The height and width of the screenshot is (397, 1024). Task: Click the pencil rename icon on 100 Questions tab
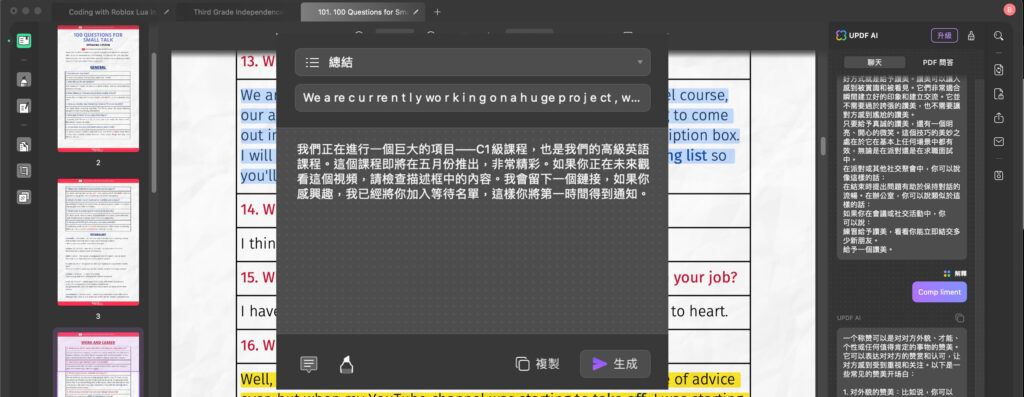[416, 12]
